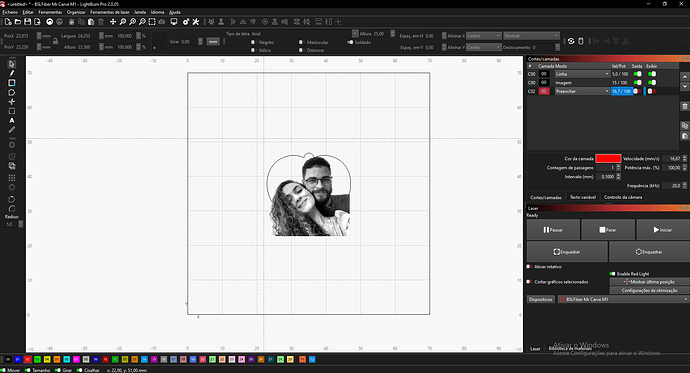Toggle Cortar gráficos selecionados
Viewport: 690px width, 373px height.
tap(529, 282)
